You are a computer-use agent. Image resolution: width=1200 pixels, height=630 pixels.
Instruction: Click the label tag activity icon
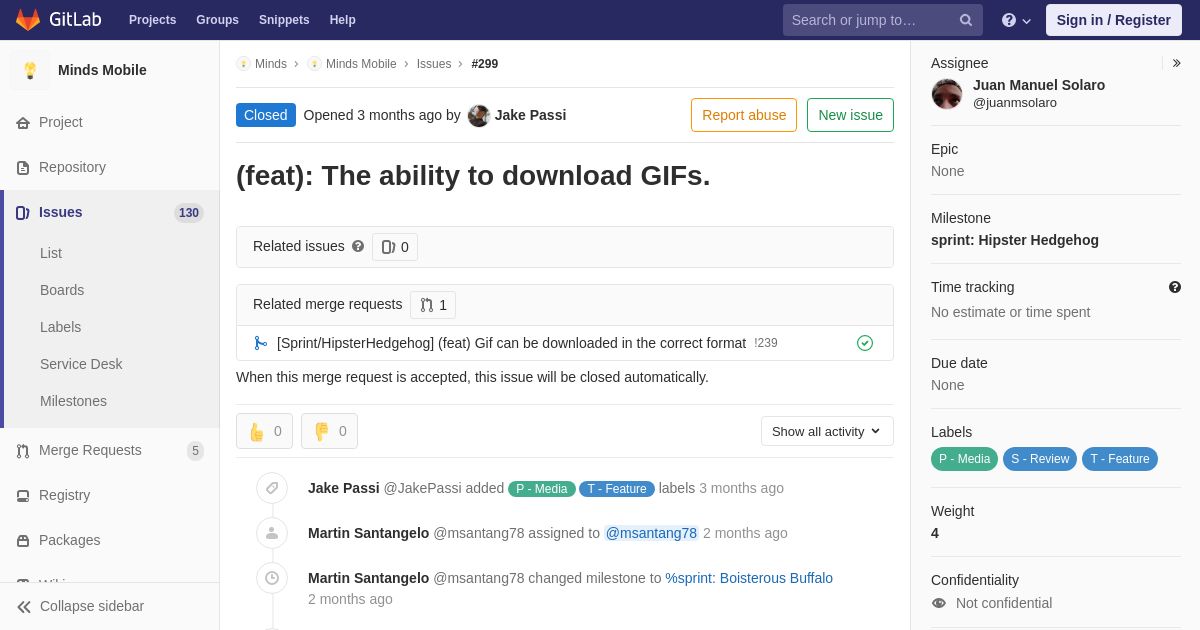pos(272,488)
